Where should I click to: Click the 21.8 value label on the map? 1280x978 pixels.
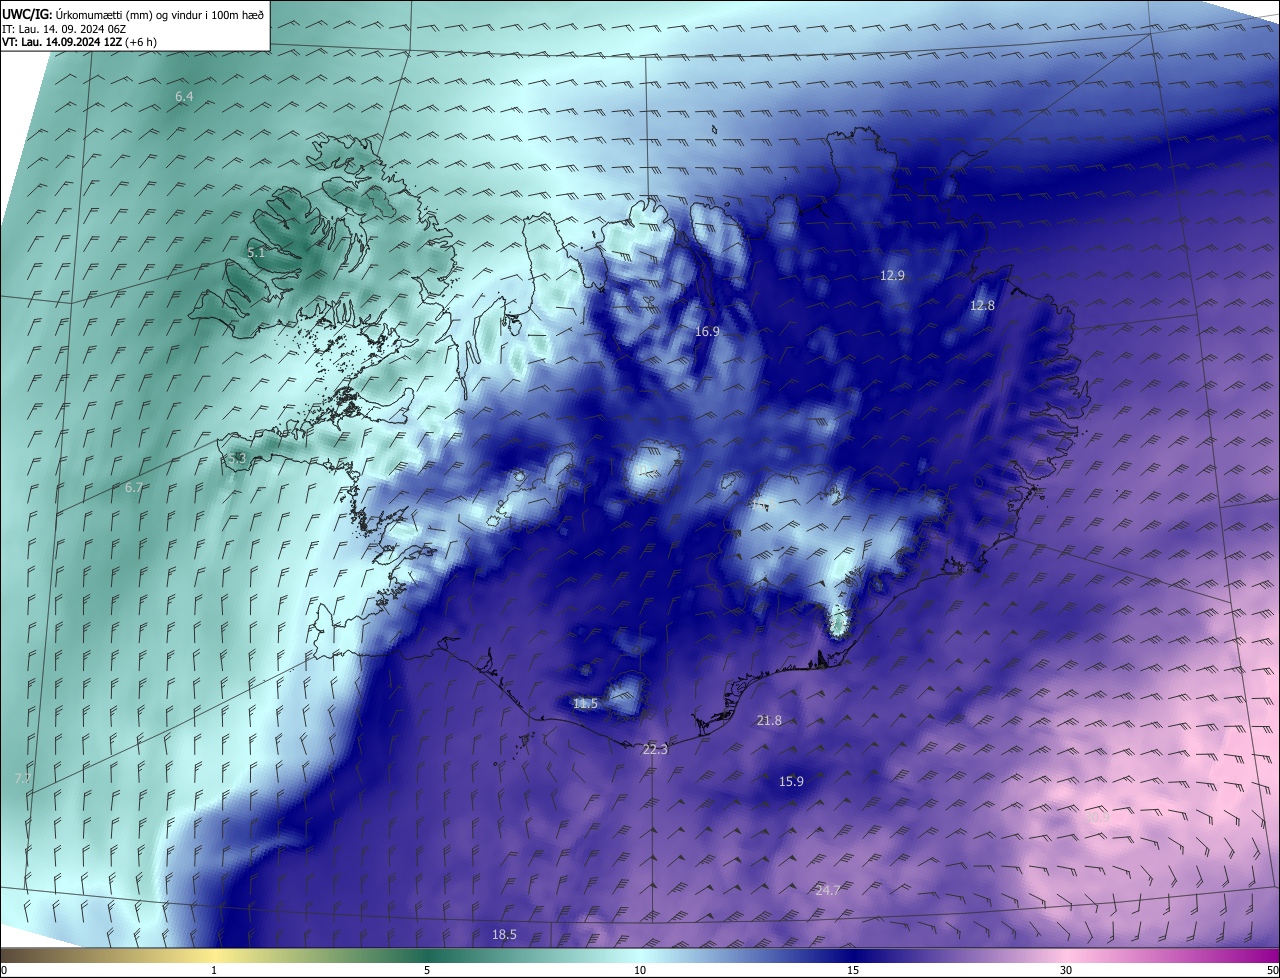[769, 720]
